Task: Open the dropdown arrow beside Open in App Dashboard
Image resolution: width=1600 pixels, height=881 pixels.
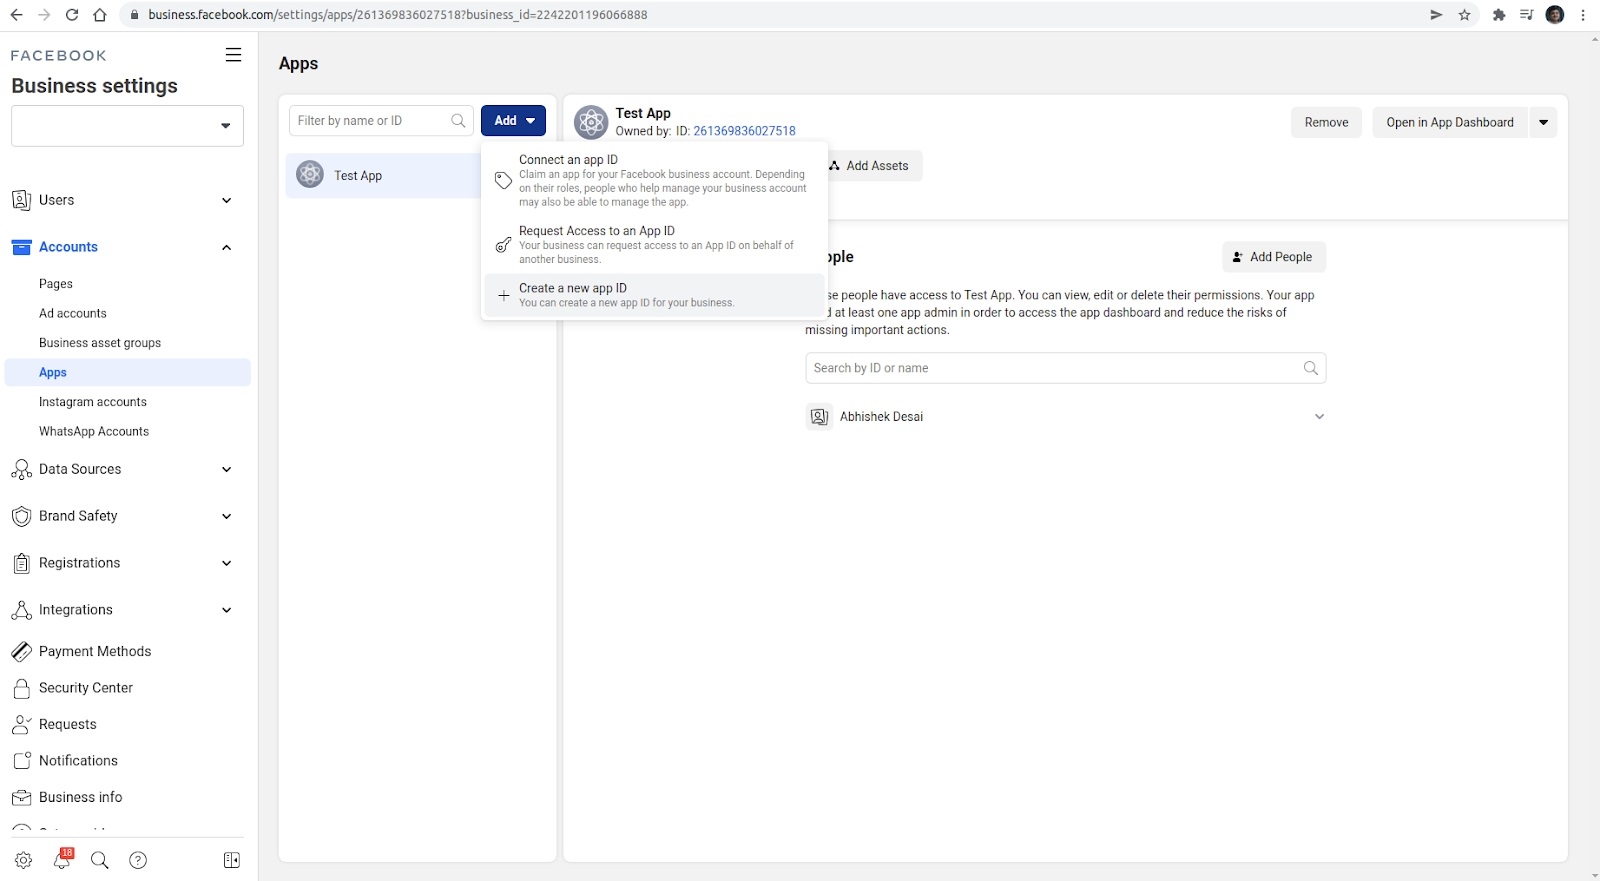Action: coord(1543,122)
